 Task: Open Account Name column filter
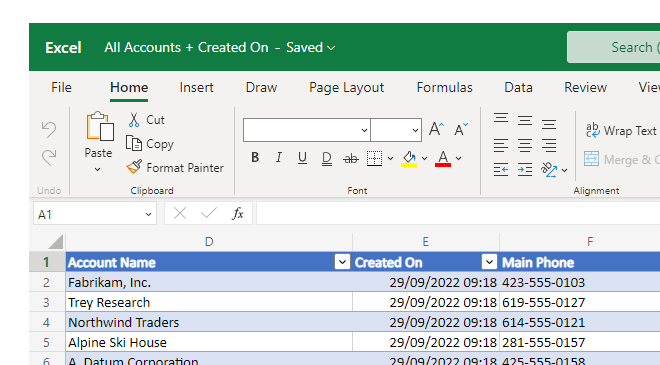(342, 262)
